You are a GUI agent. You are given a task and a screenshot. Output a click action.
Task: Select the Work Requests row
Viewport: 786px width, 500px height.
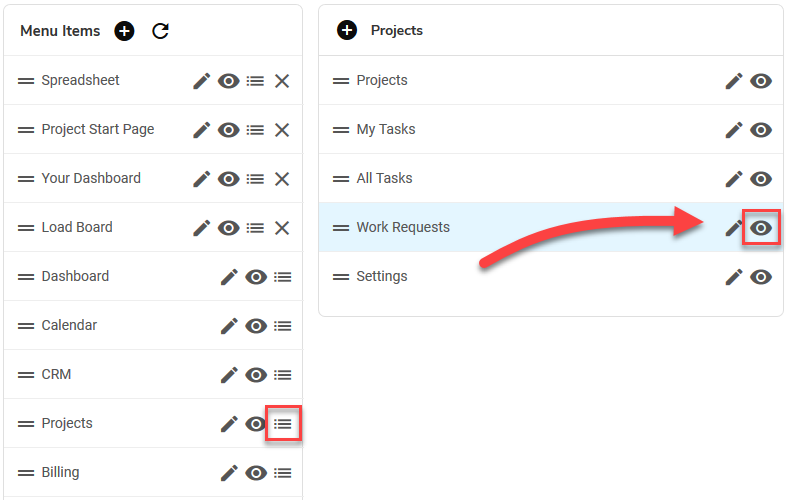point(551,228)
